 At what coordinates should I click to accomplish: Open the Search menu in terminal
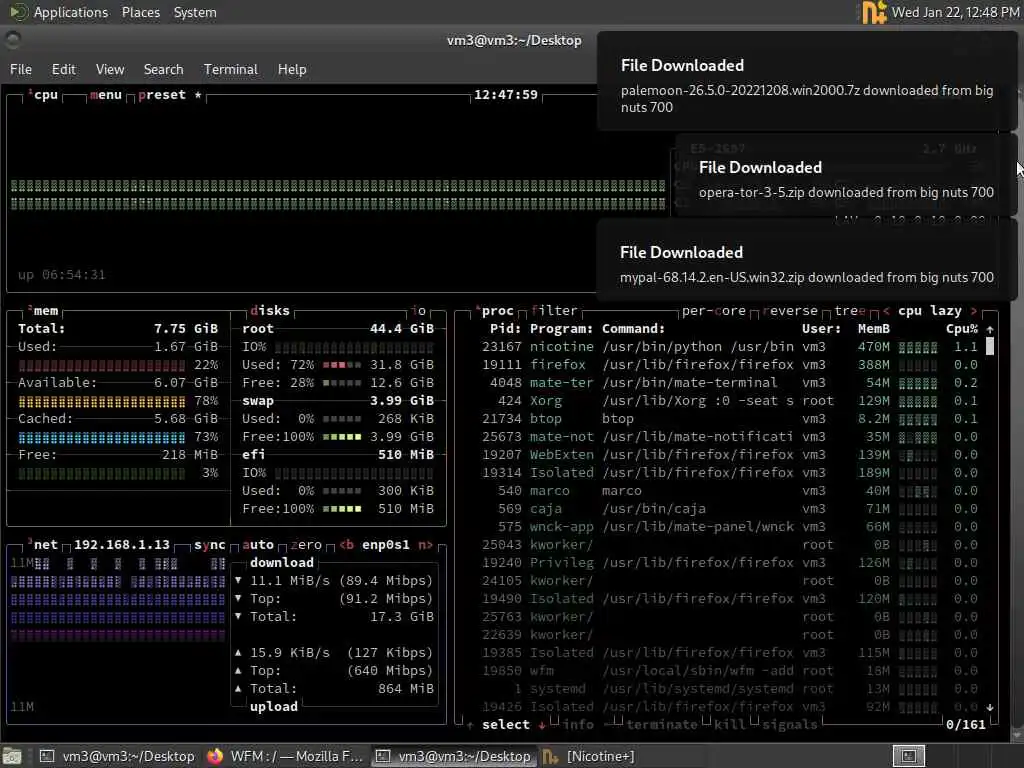[163, 69]
